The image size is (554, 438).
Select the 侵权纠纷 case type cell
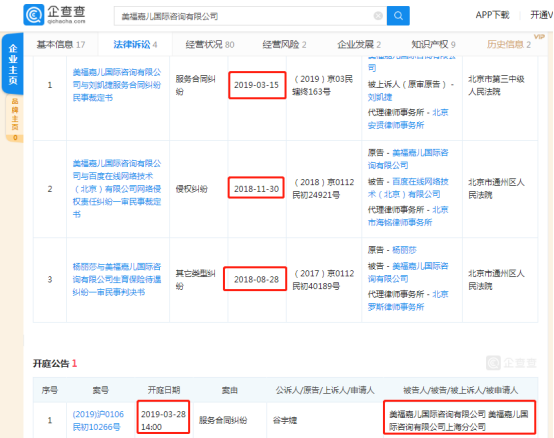(191, 189)
